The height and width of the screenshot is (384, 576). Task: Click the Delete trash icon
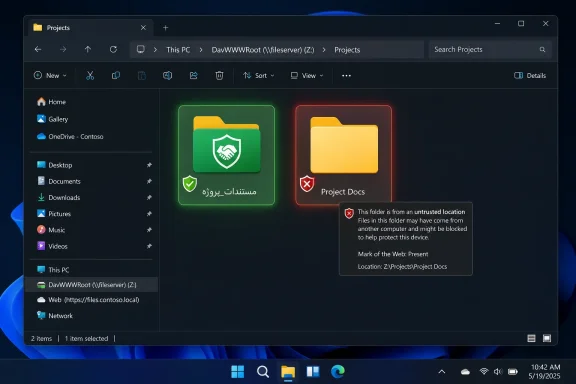click(219, 75)
